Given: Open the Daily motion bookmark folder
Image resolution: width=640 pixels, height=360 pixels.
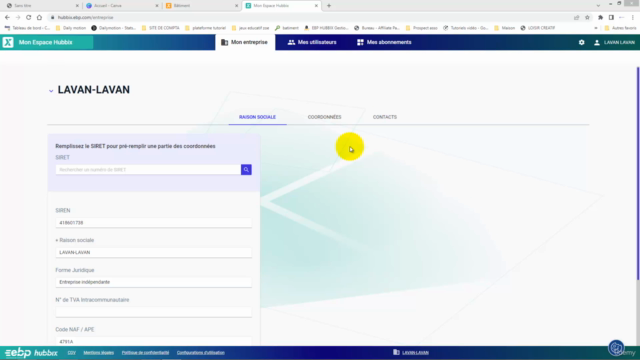Looking at the screenshot, I should tap(71, 28).
